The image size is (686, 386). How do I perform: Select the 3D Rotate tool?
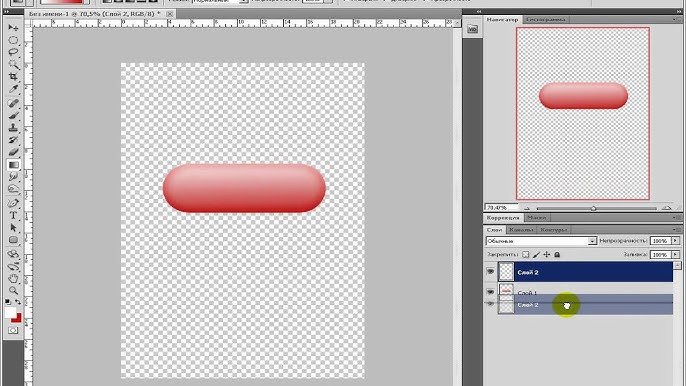point(13,254)
